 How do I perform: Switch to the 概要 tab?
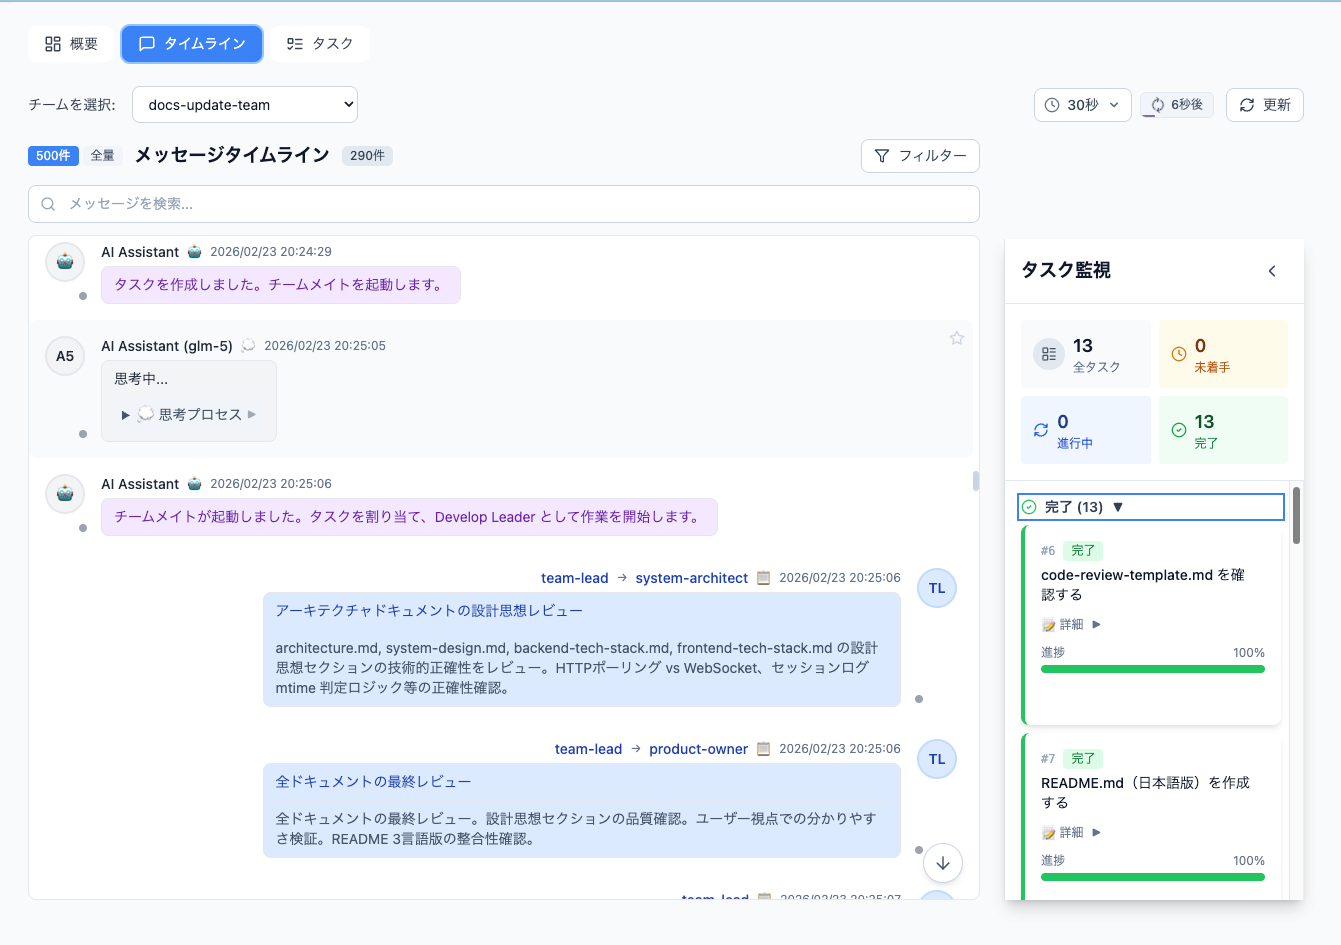click(x=69, y=43)
